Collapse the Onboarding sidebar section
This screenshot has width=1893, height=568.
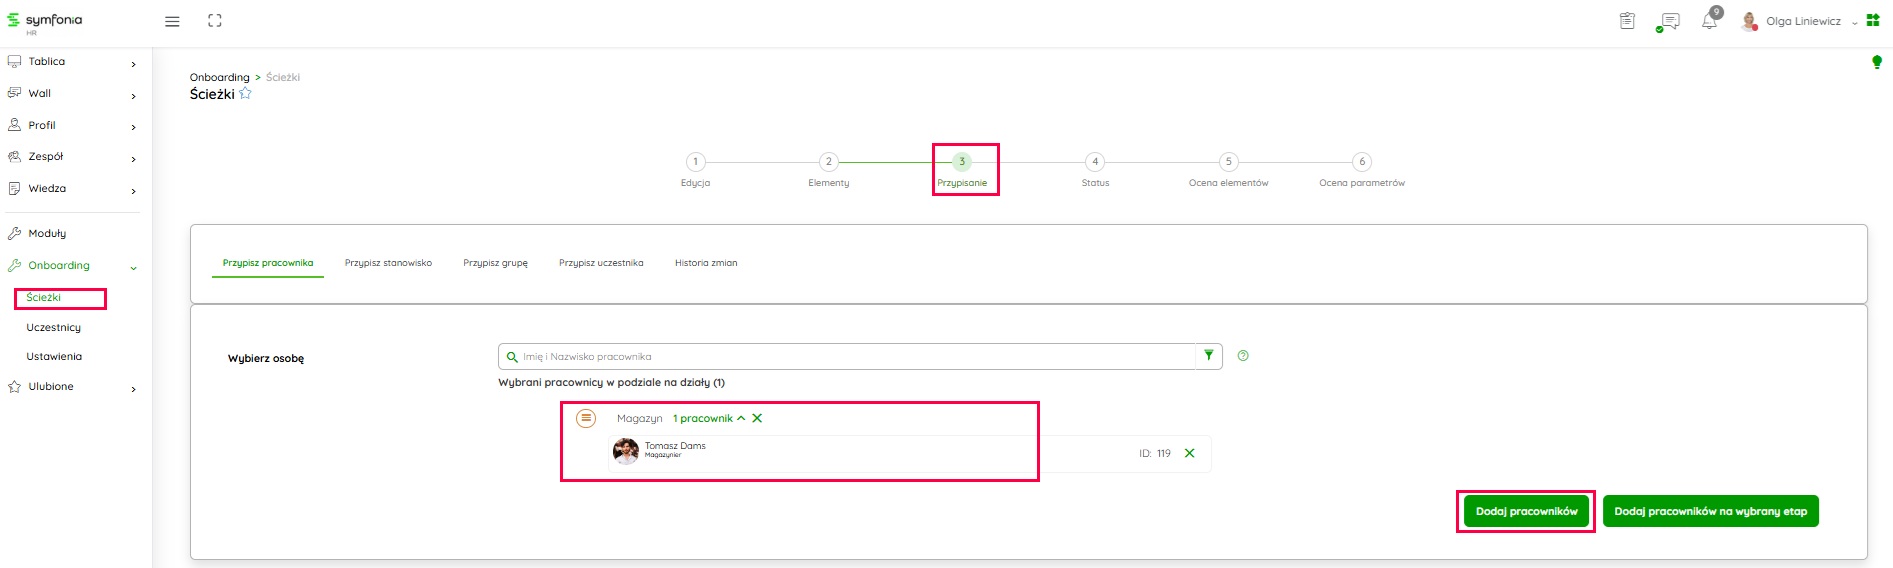tap(133, 267)
